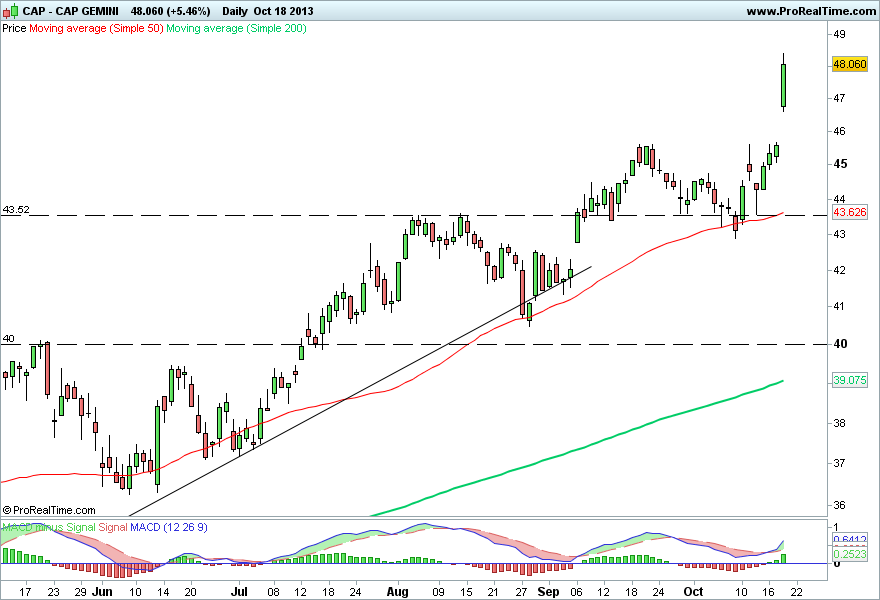Click the Jul month label on time axis
880x600 pixels.
pos(240,592)
